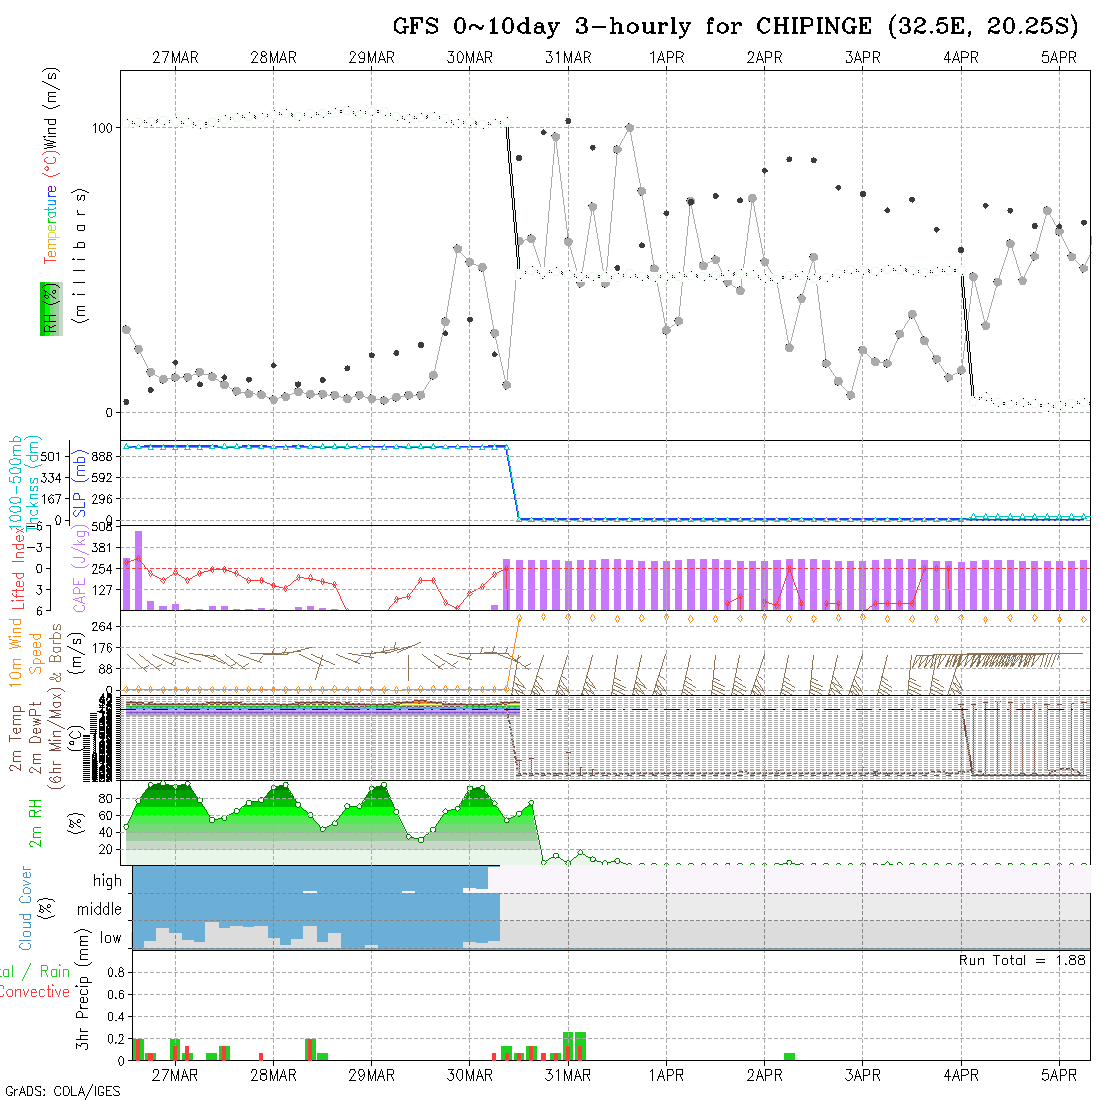Select the 27MAR label on the top axis
Image resolution: width=1100 pixels, height=1100 pixels.
tap(175, 58)
